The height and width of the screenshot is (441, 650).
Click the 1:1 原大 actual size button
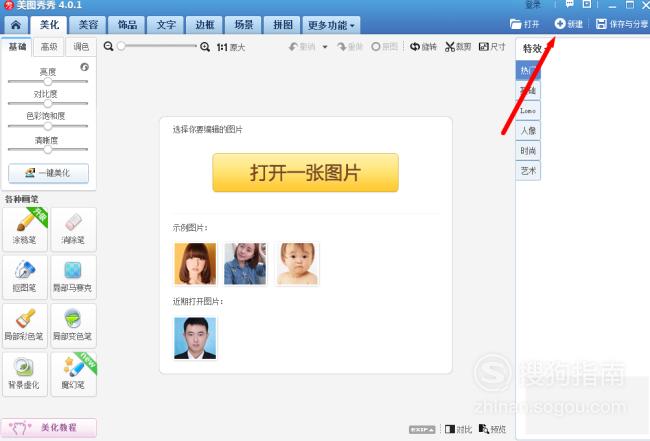231,47
